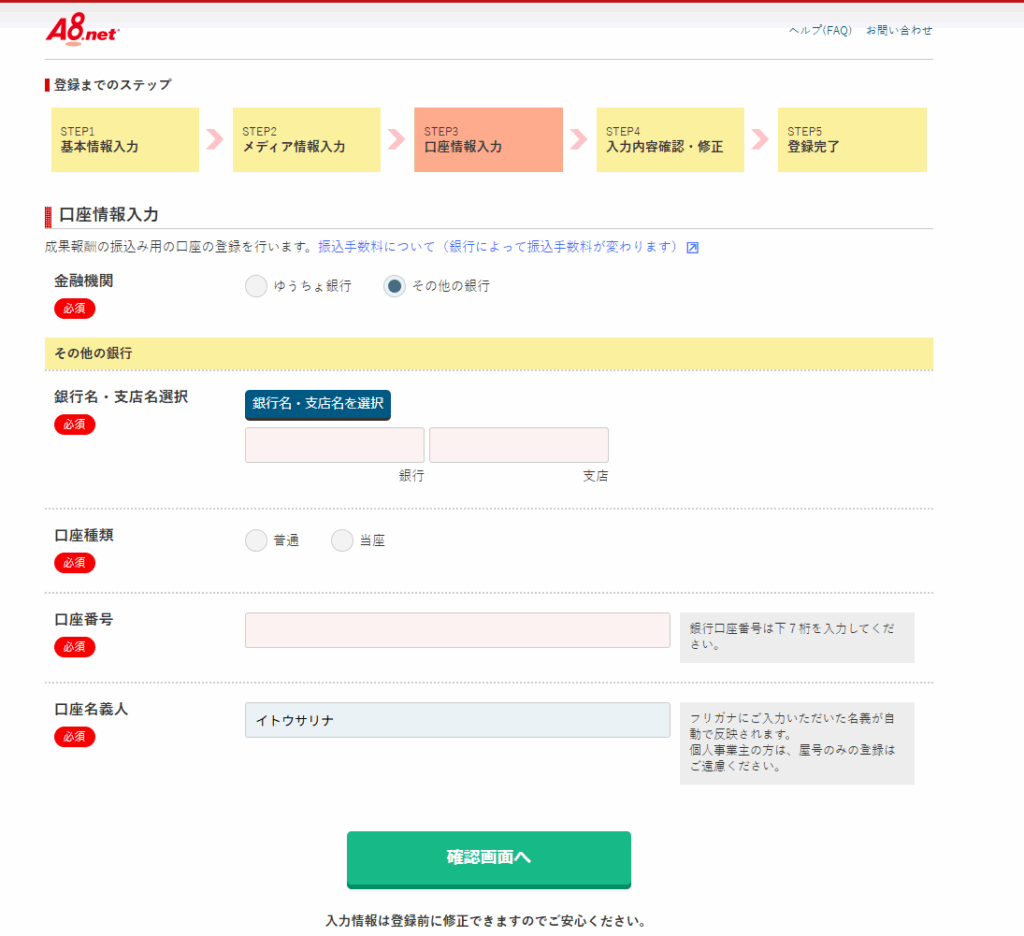
Task: Open the お問い合わせ link
Action: (899, 31)
